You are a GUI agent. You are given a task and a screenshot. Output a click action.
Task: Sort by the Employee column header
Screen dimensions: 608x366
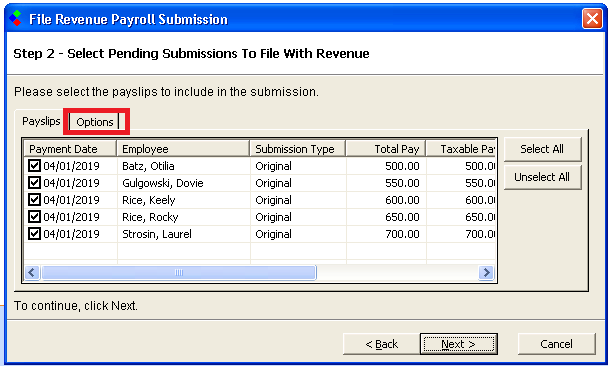pos(183,149)
